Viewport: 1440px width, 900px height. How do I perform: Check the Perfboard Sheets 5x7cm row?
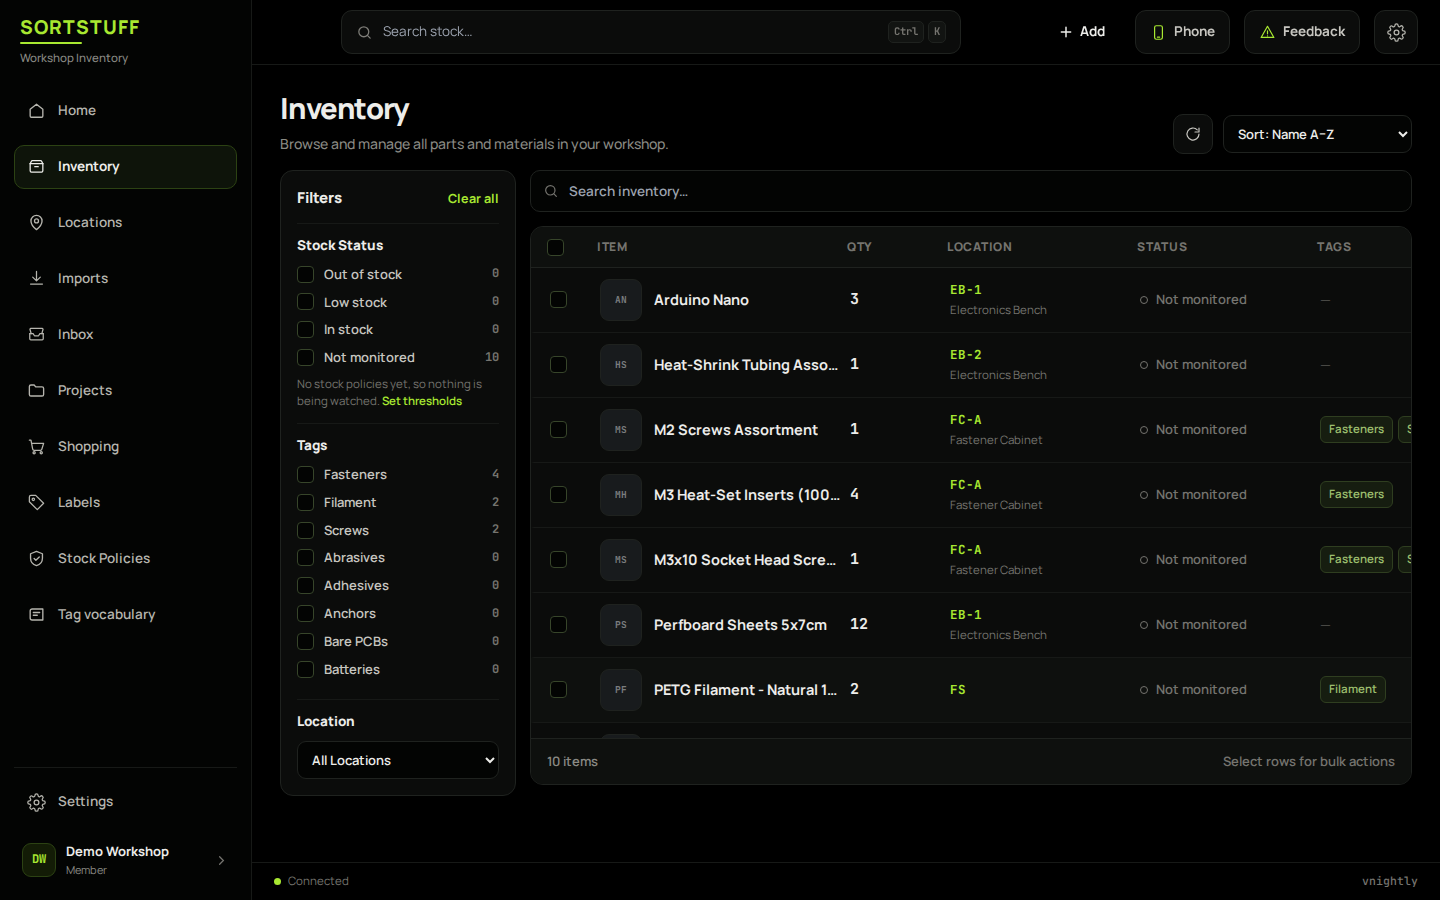559,625
